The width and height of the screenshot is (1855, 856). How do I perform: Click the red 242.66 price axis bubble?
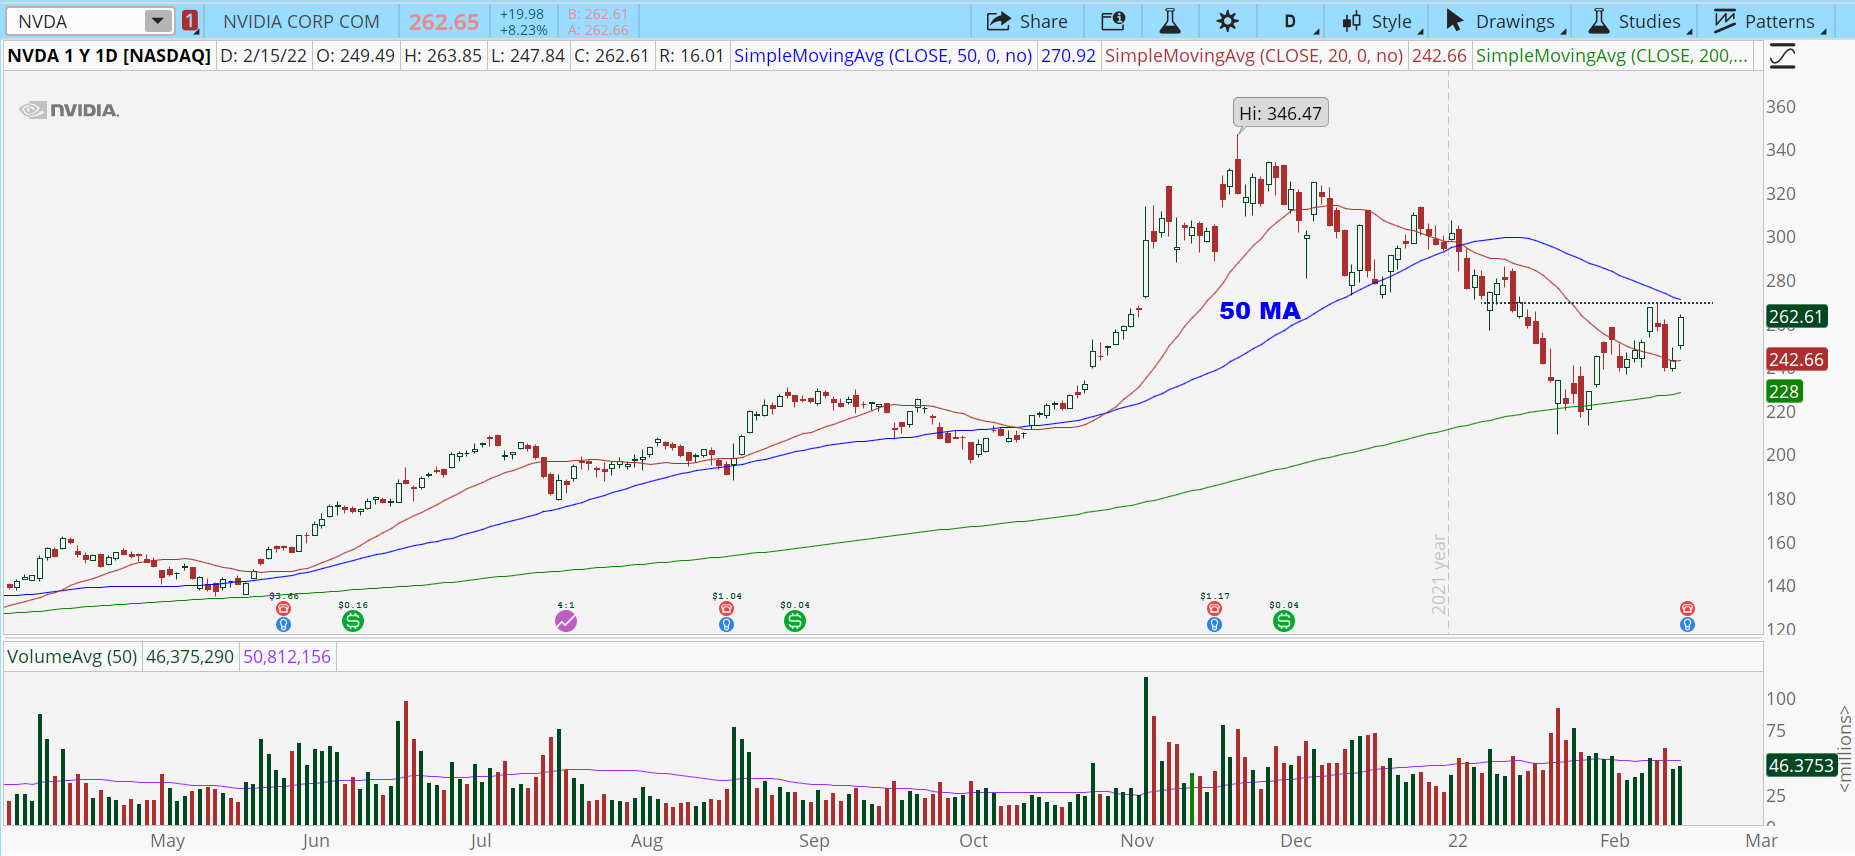(1797, 360)
